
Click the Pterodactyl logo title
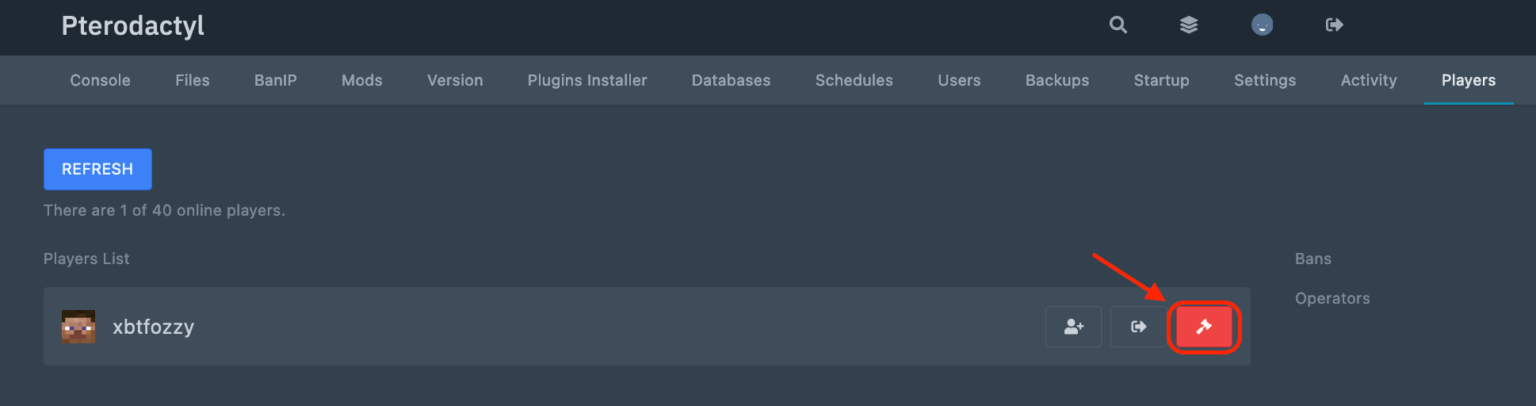tap(133, 26)
